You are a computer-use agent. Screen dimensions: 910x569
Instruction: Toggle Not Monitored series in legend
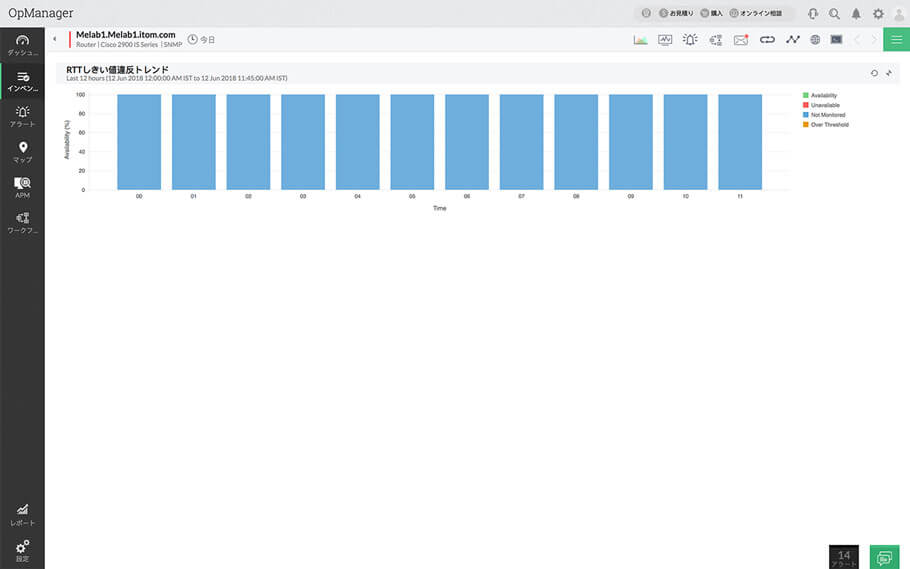827,115
